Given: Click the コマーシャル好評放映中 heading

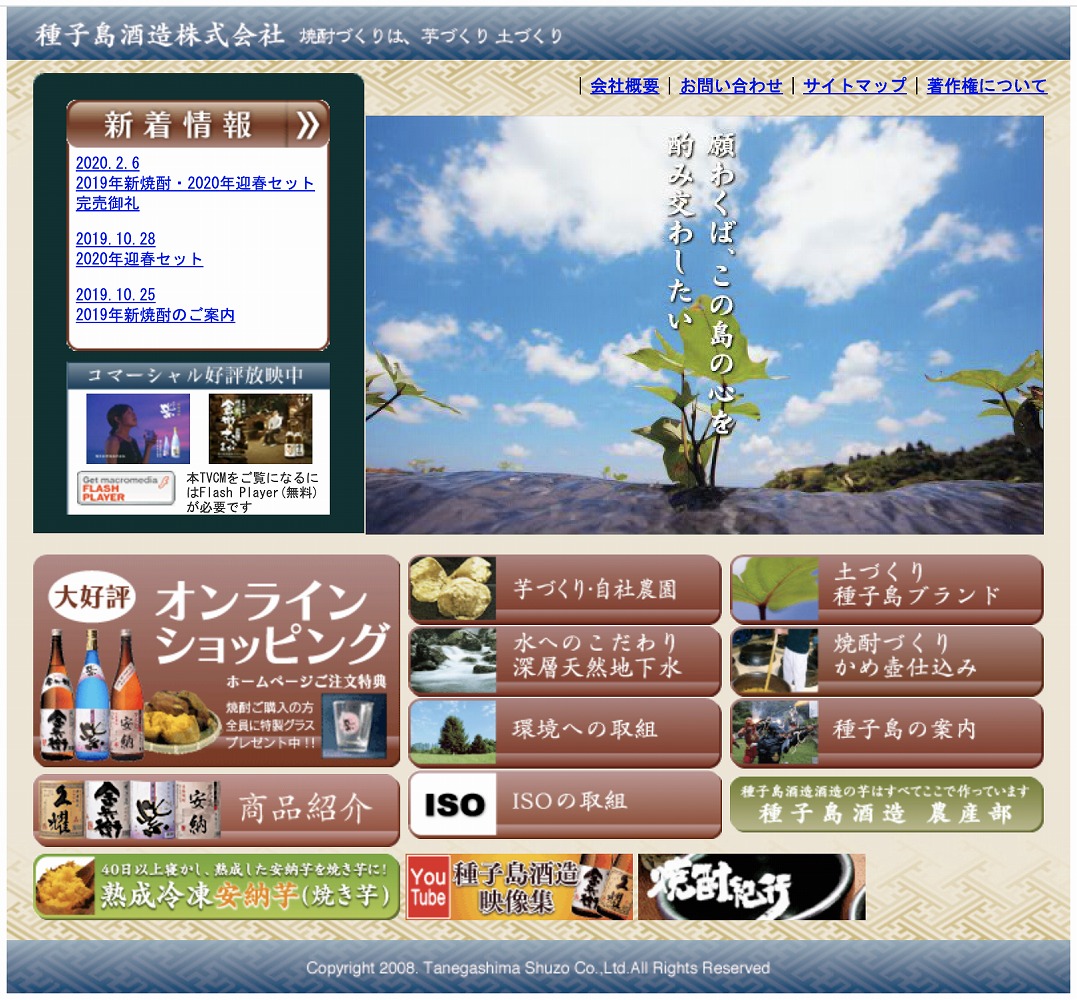Looking at the screenshot, I should coord(198,375).
